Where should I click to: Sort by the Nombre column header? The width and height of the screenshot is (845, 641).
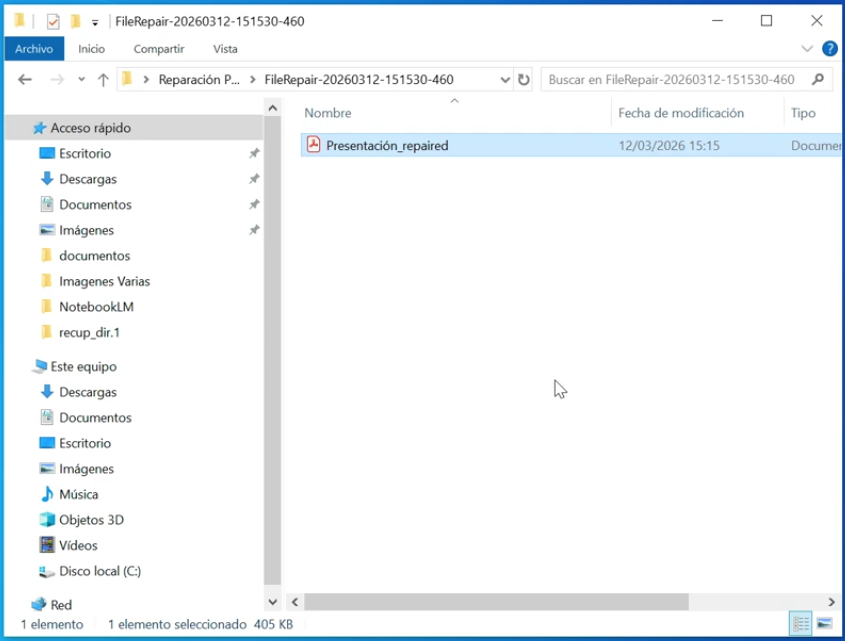click(328, 113)
